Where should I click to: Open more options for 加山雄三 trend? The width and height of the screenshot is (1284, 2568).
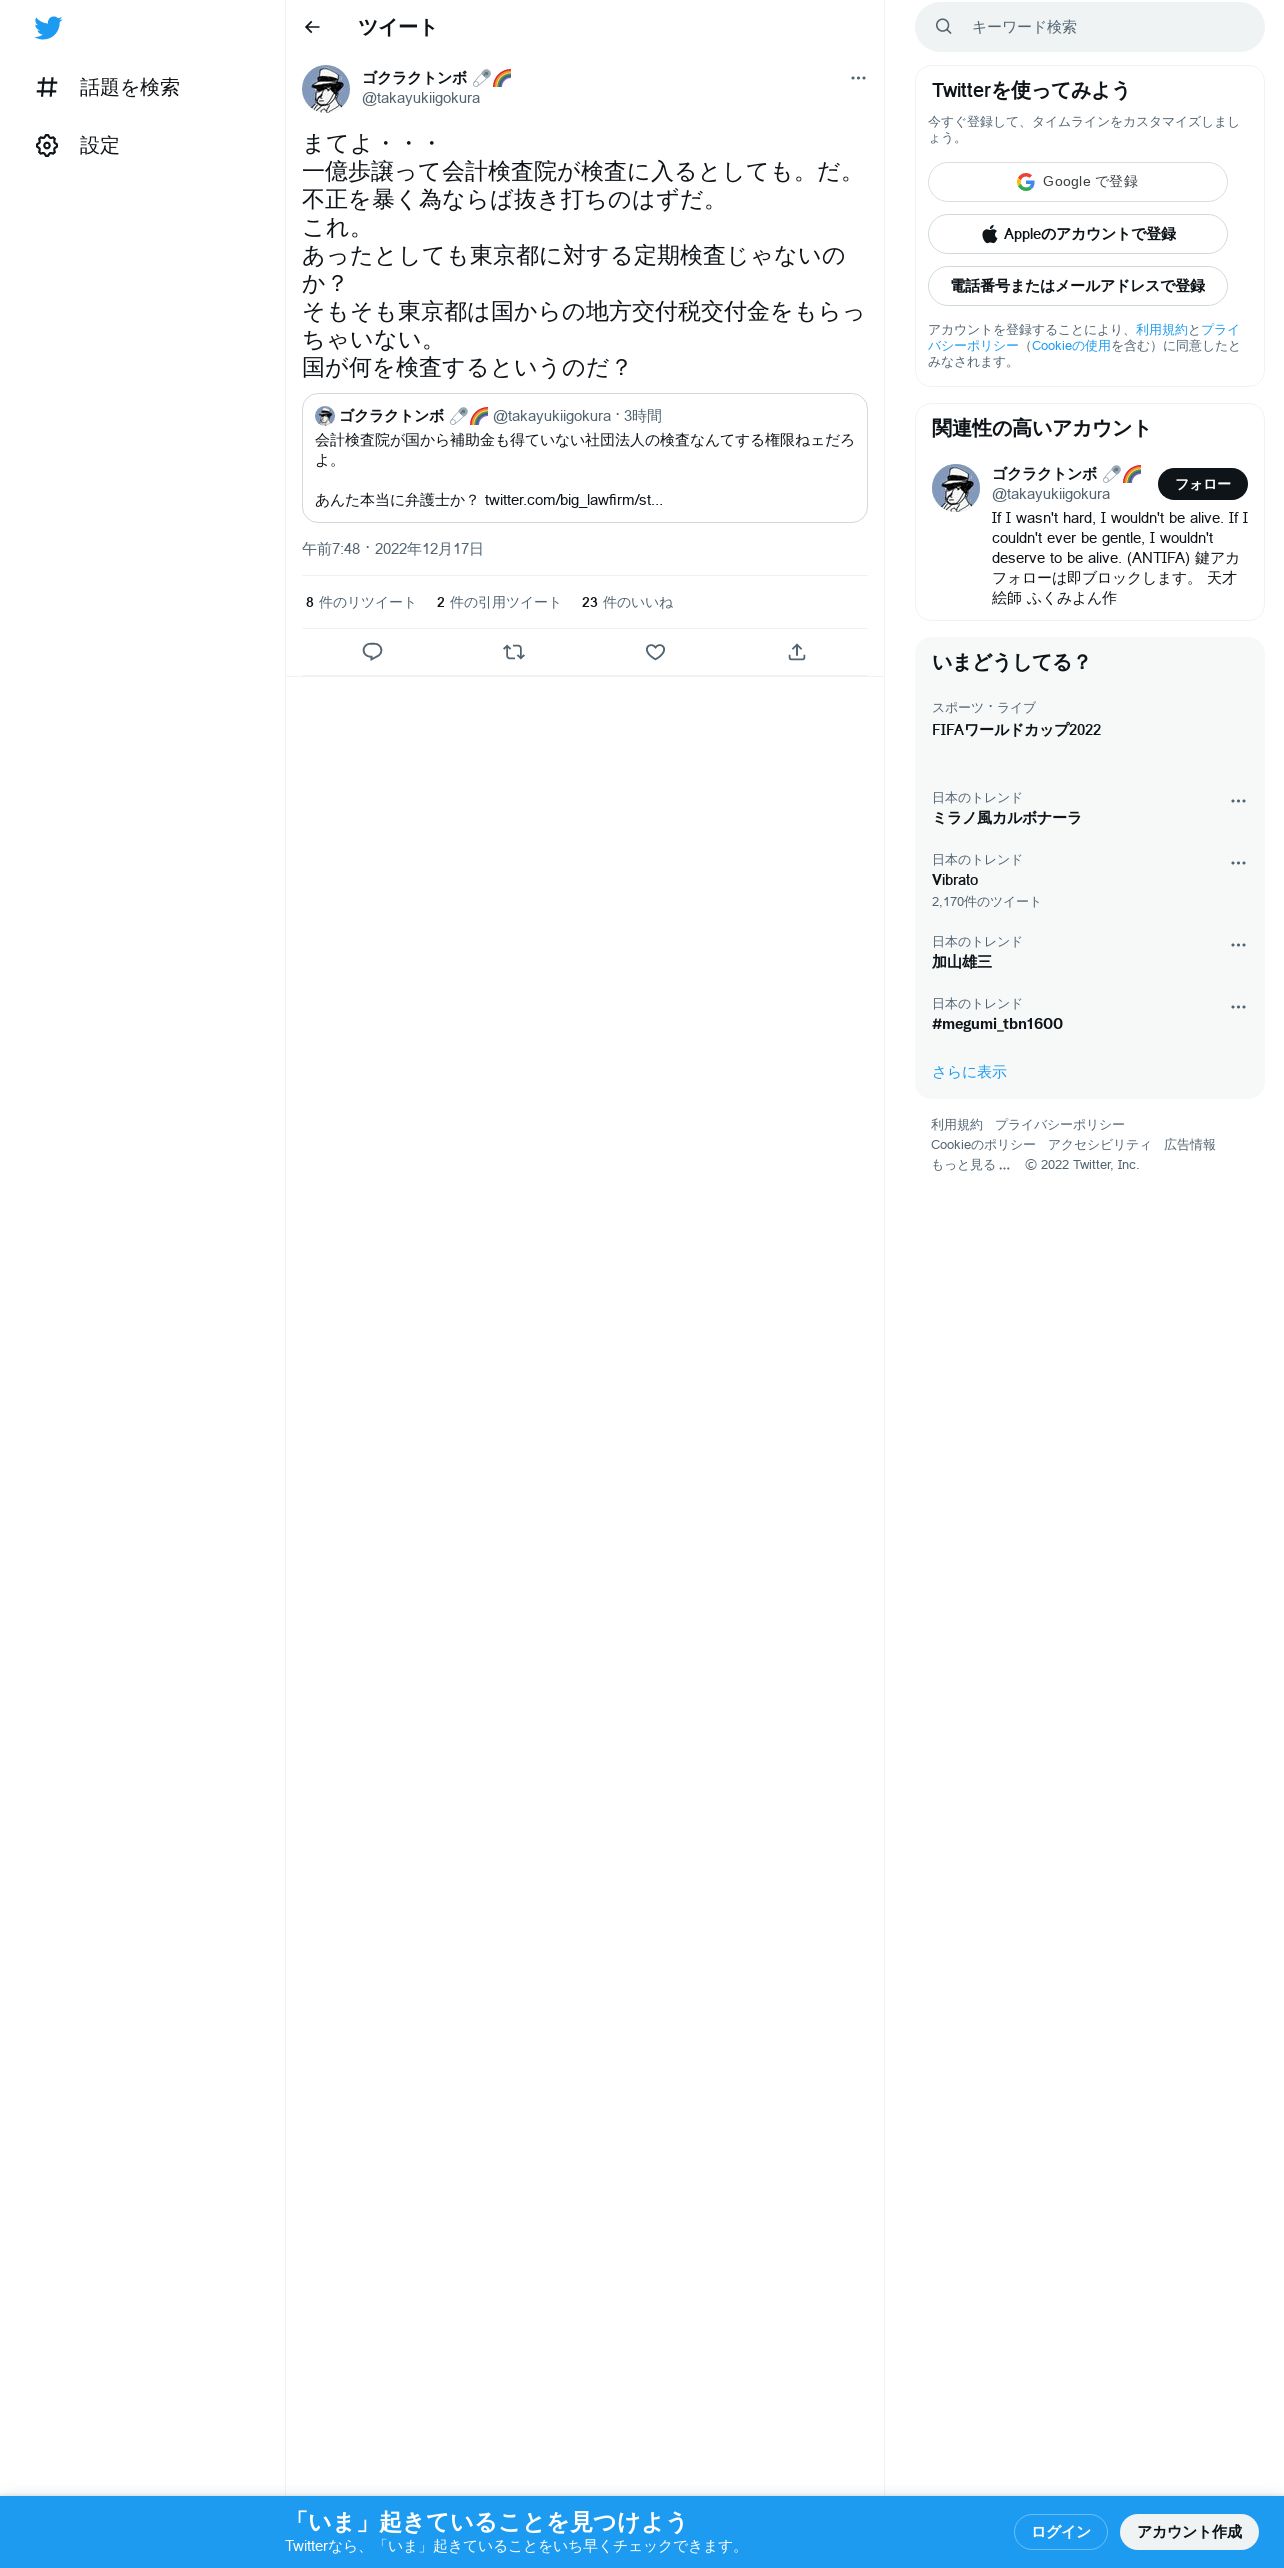tap(1238, 945)
